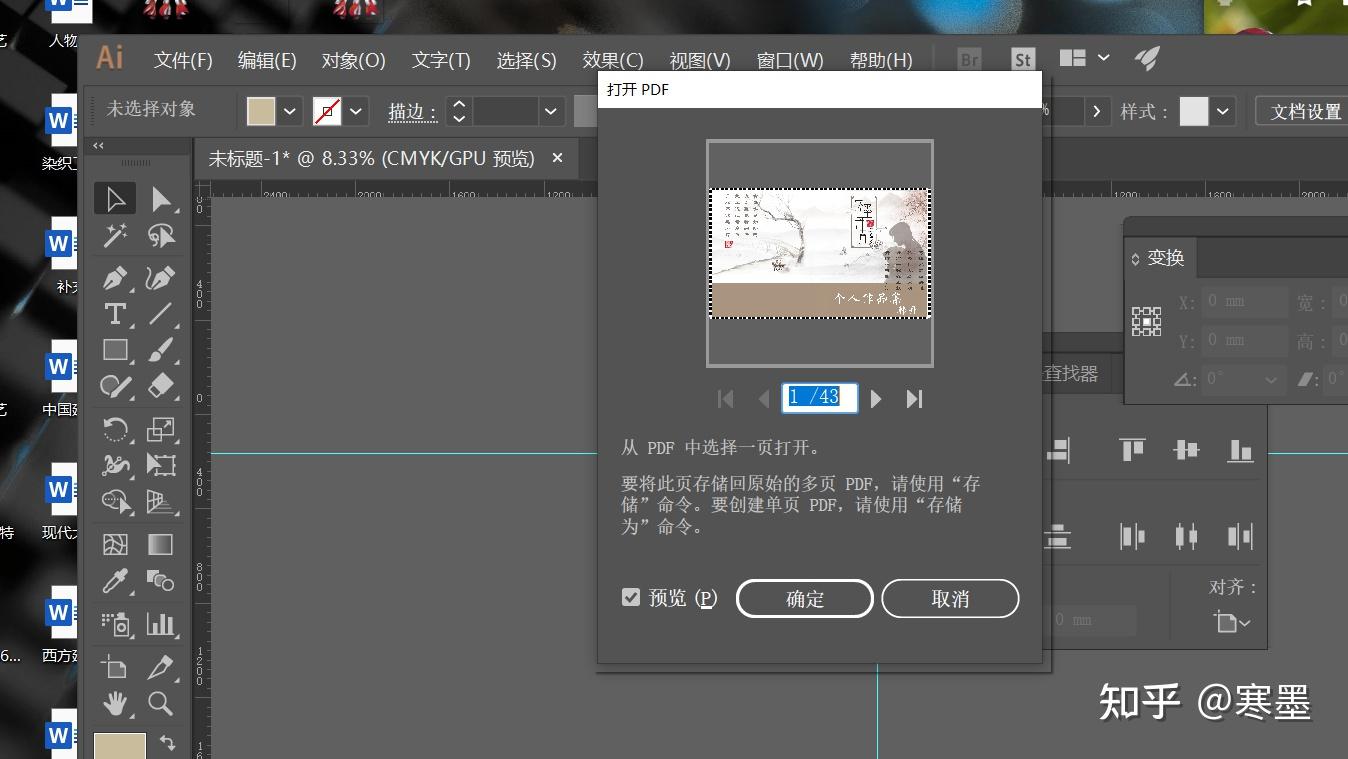
Task: Click vertical align top icon
Action: (x=1132, y=450)
